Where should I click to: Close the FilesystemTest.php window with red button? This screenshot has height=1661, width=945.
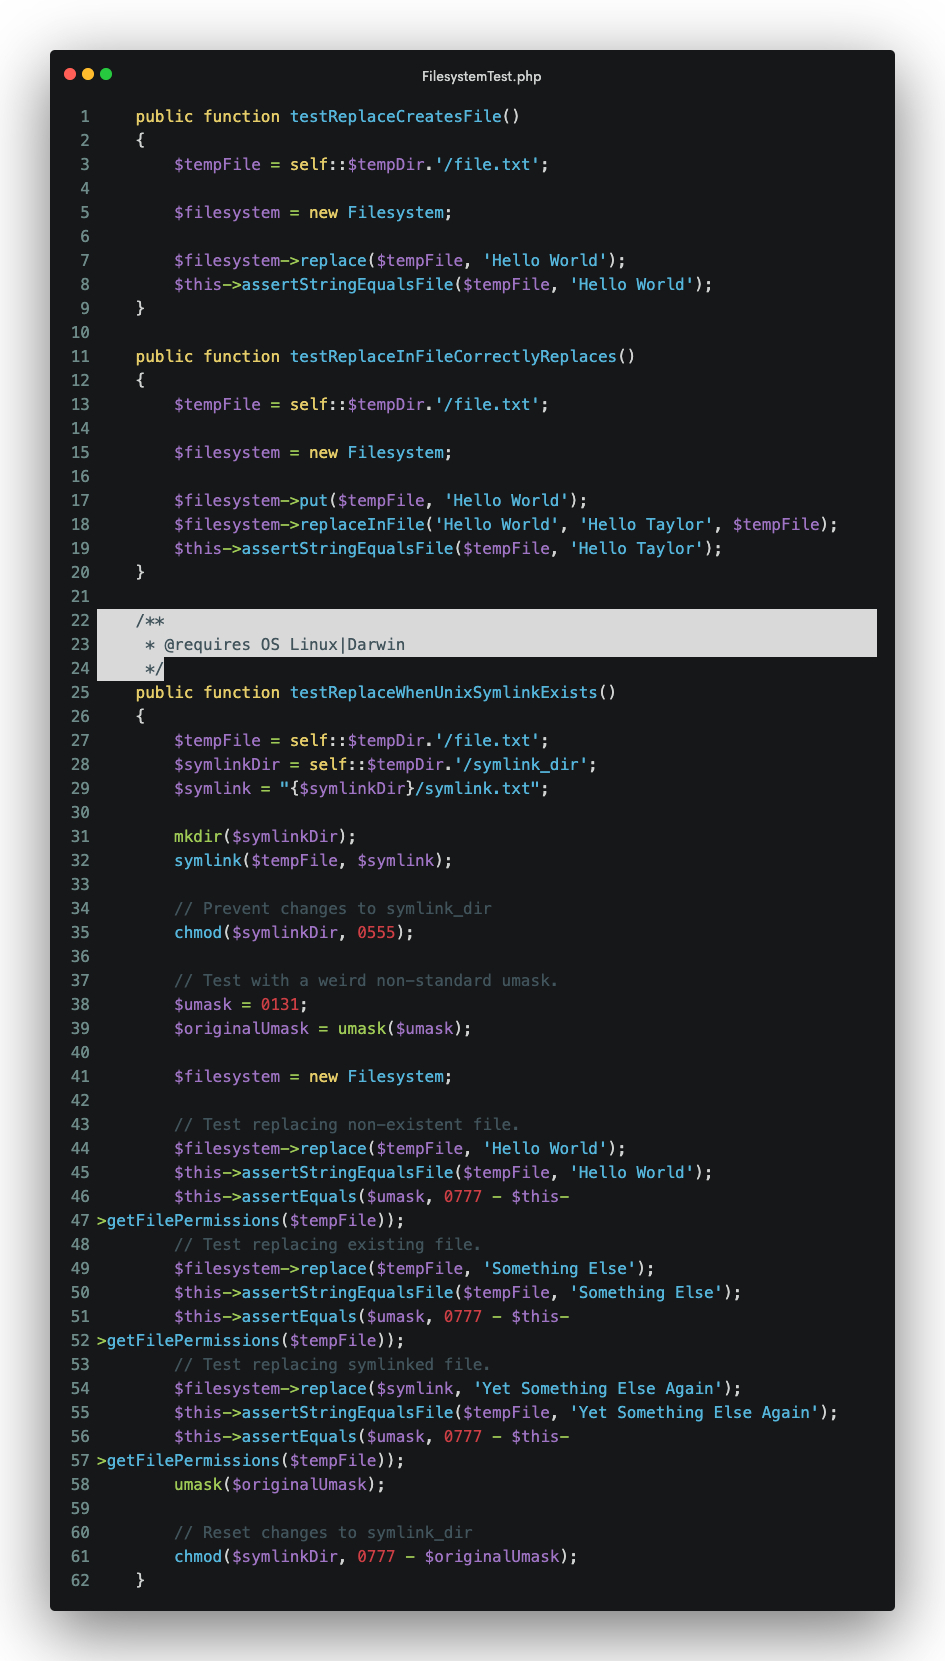point(70,74)
